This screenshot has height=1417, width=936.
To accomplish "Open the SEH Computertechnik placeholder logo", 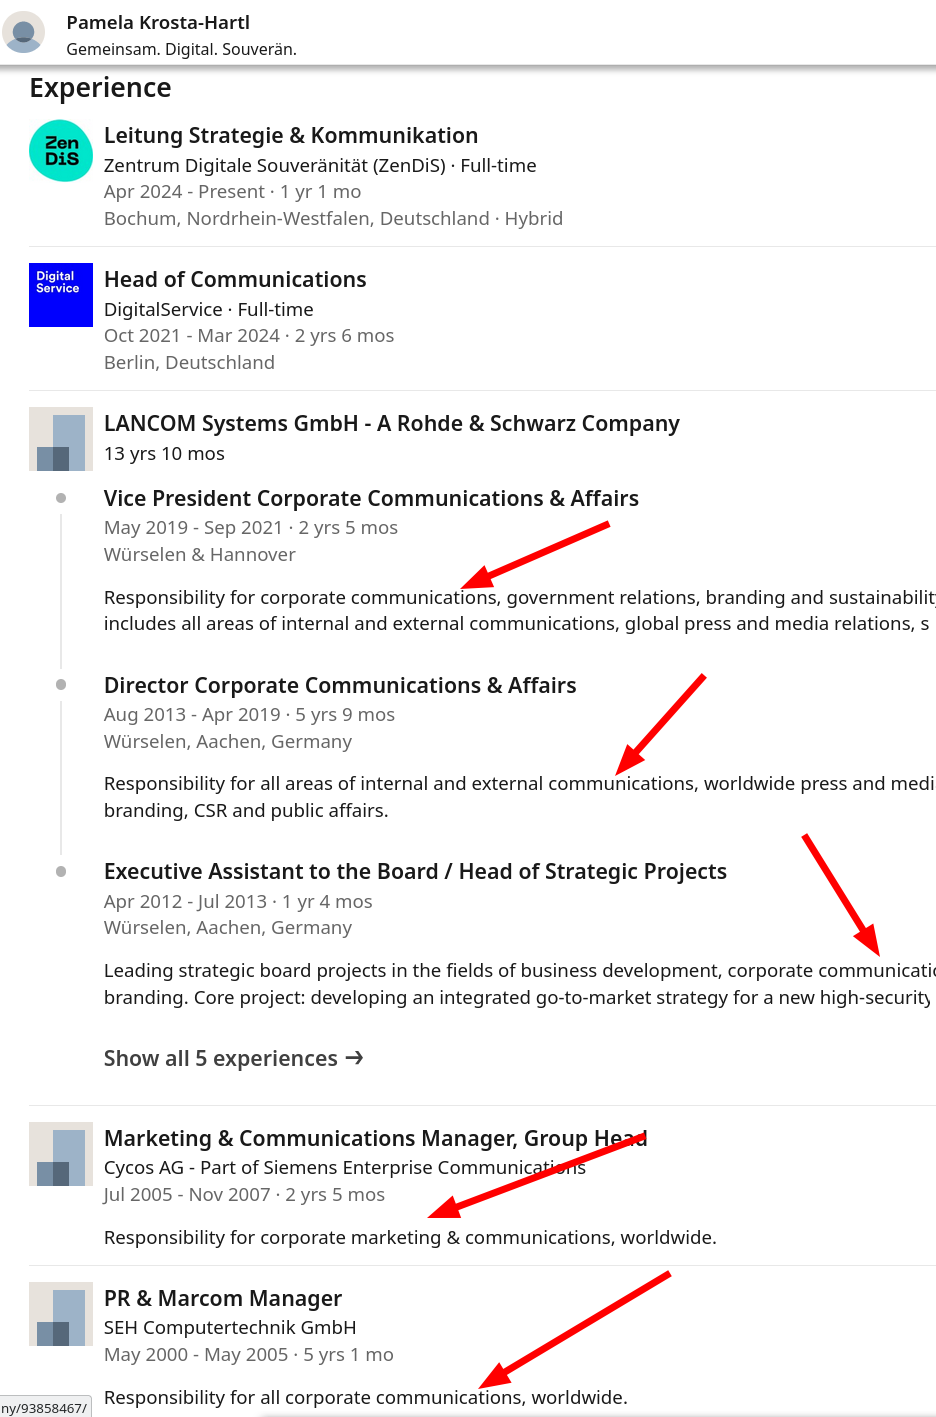I will pos(61,1314).
